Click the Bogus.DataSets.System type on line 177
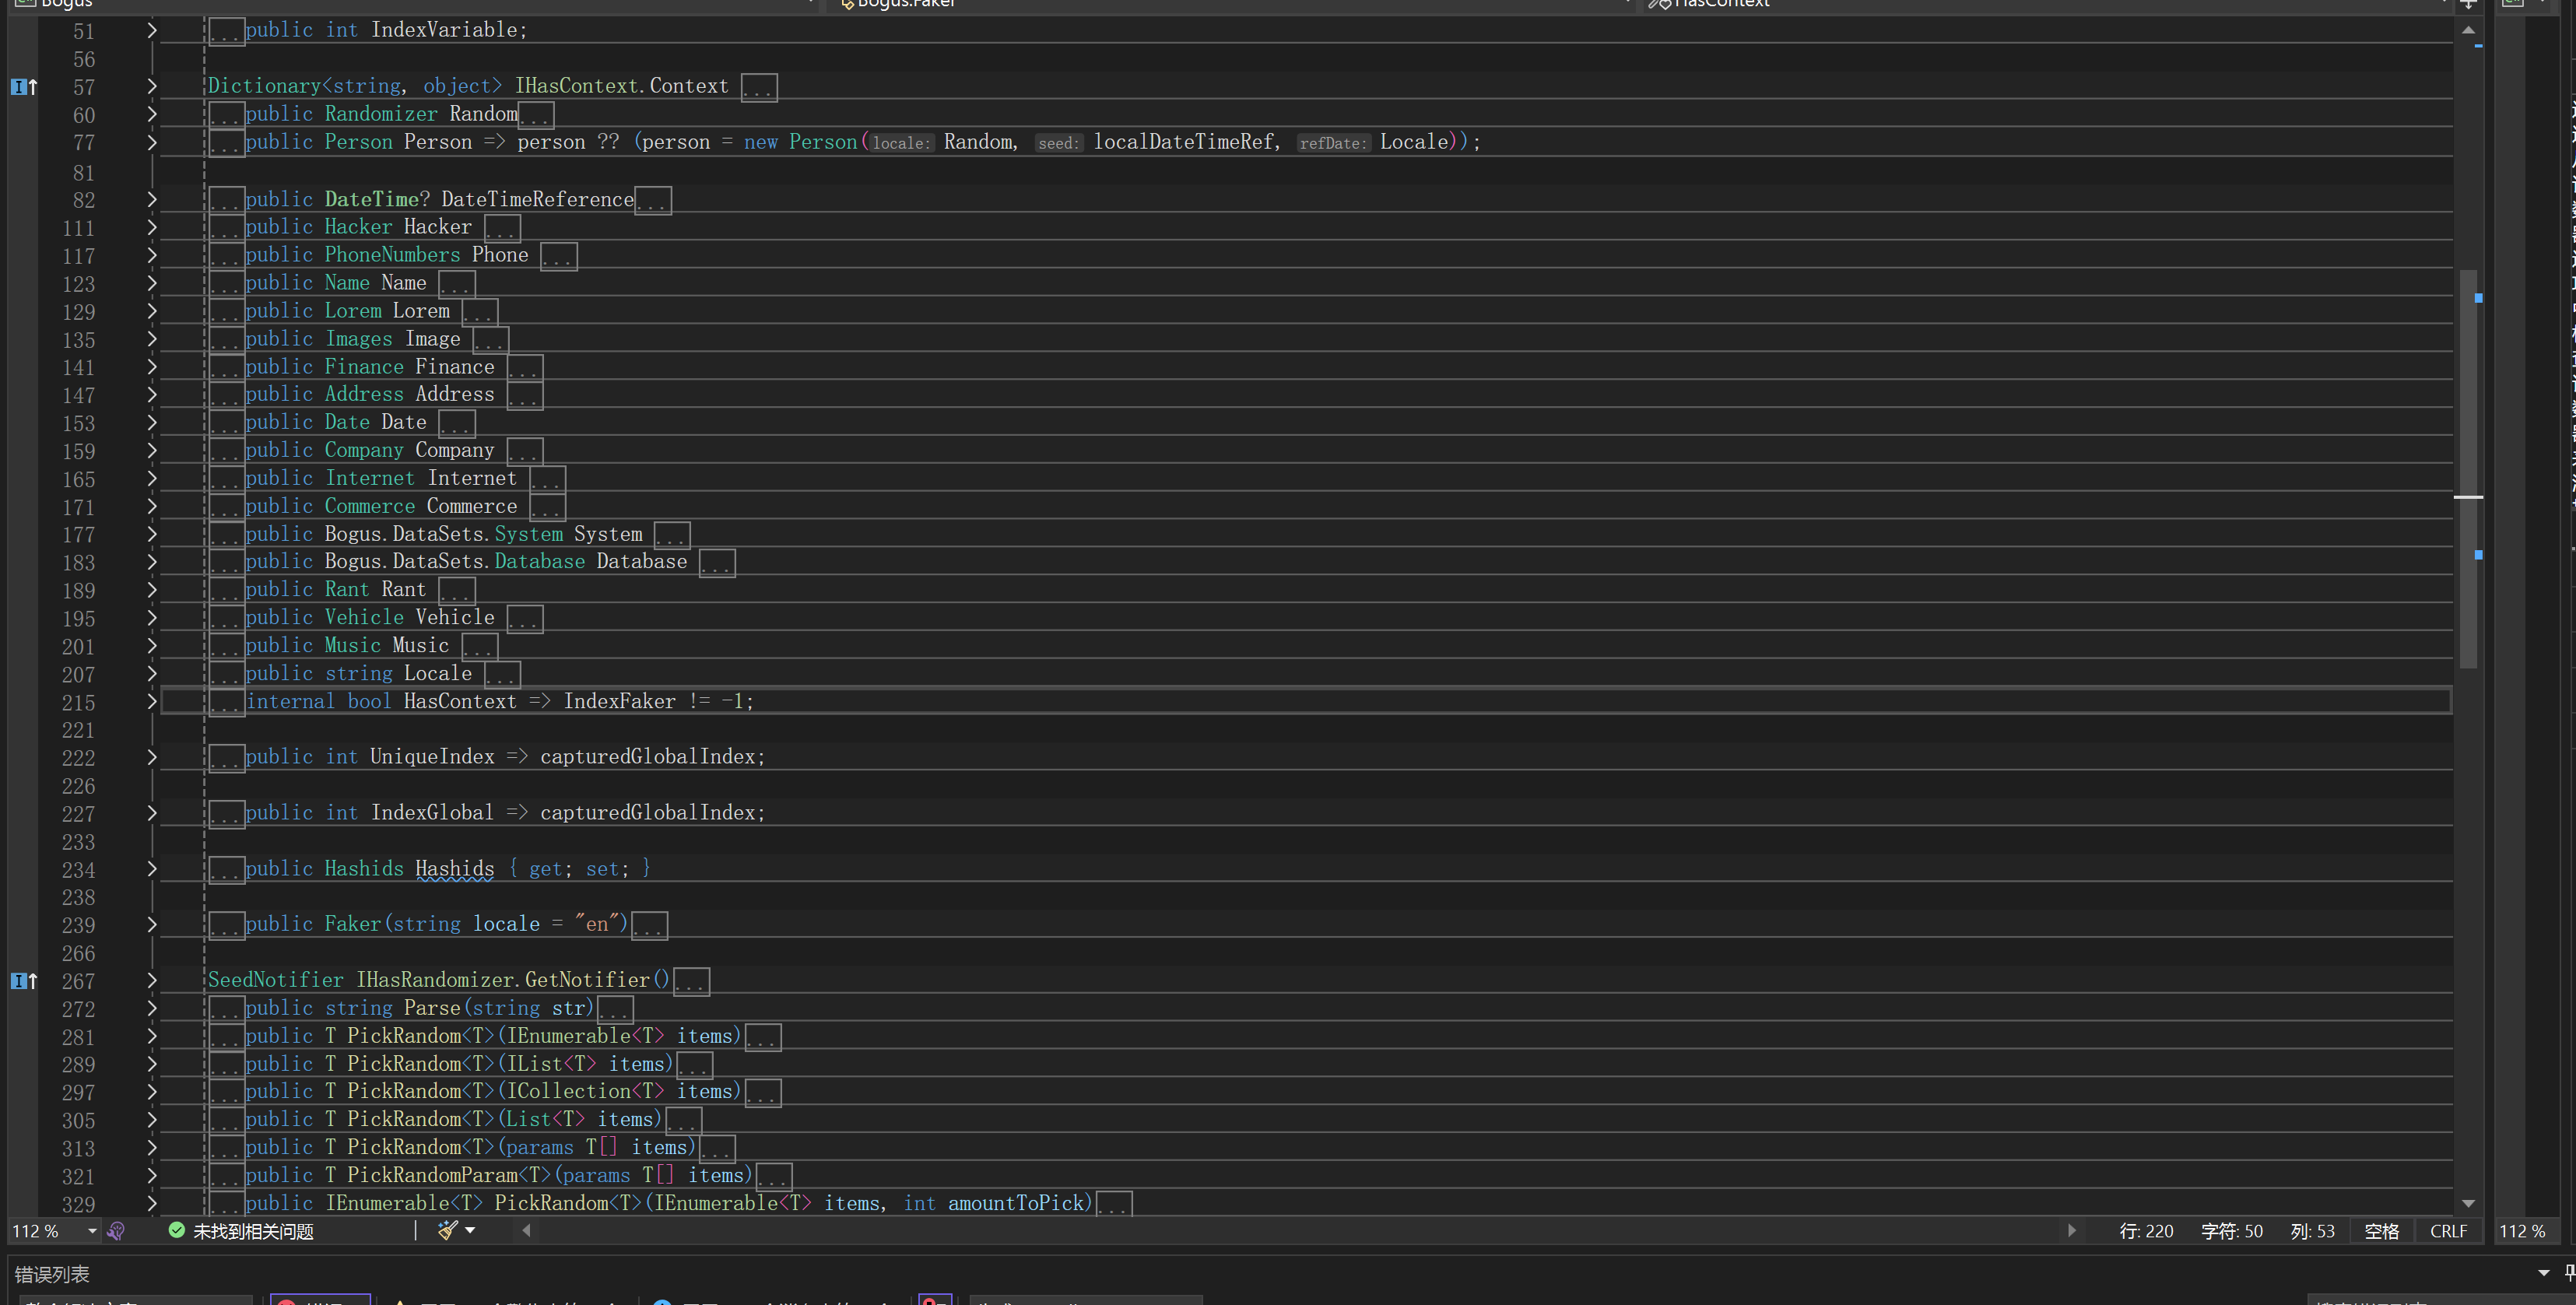2576x1305 pixels. 444,534
